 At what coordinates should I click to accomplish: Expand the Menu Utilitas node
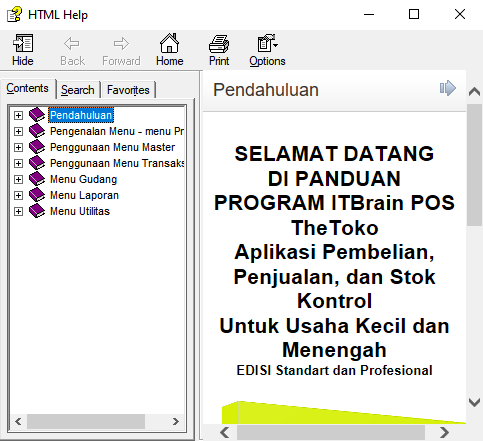pyautogui.click(x=18, y=211)
